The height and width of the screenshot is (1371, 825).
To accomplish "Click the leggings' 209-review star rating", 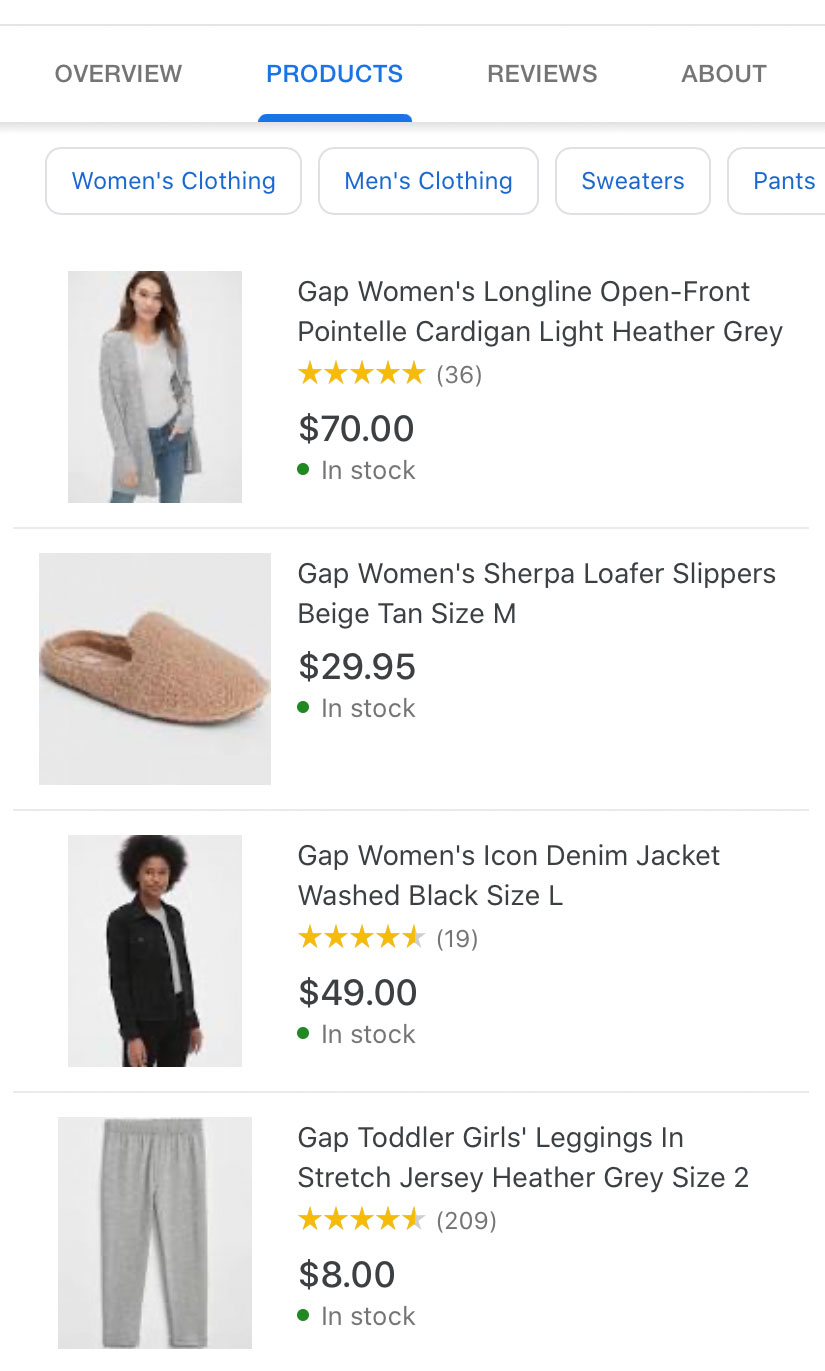I will 397,1221.
